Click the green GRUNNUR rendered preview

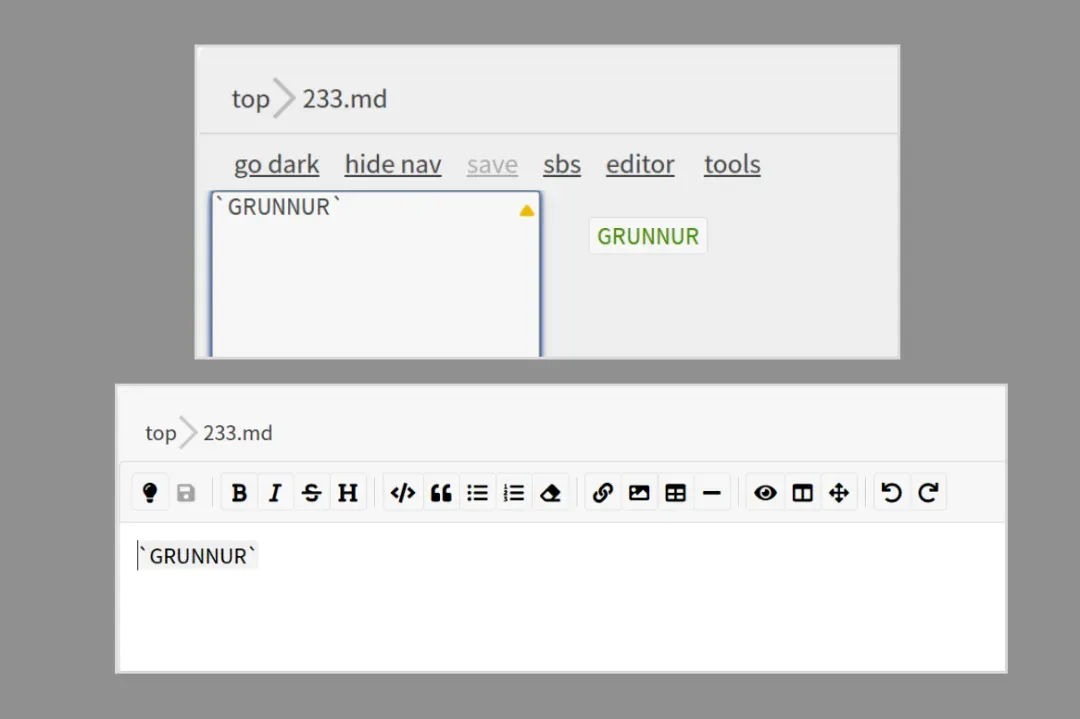click(x=647, y=236)
